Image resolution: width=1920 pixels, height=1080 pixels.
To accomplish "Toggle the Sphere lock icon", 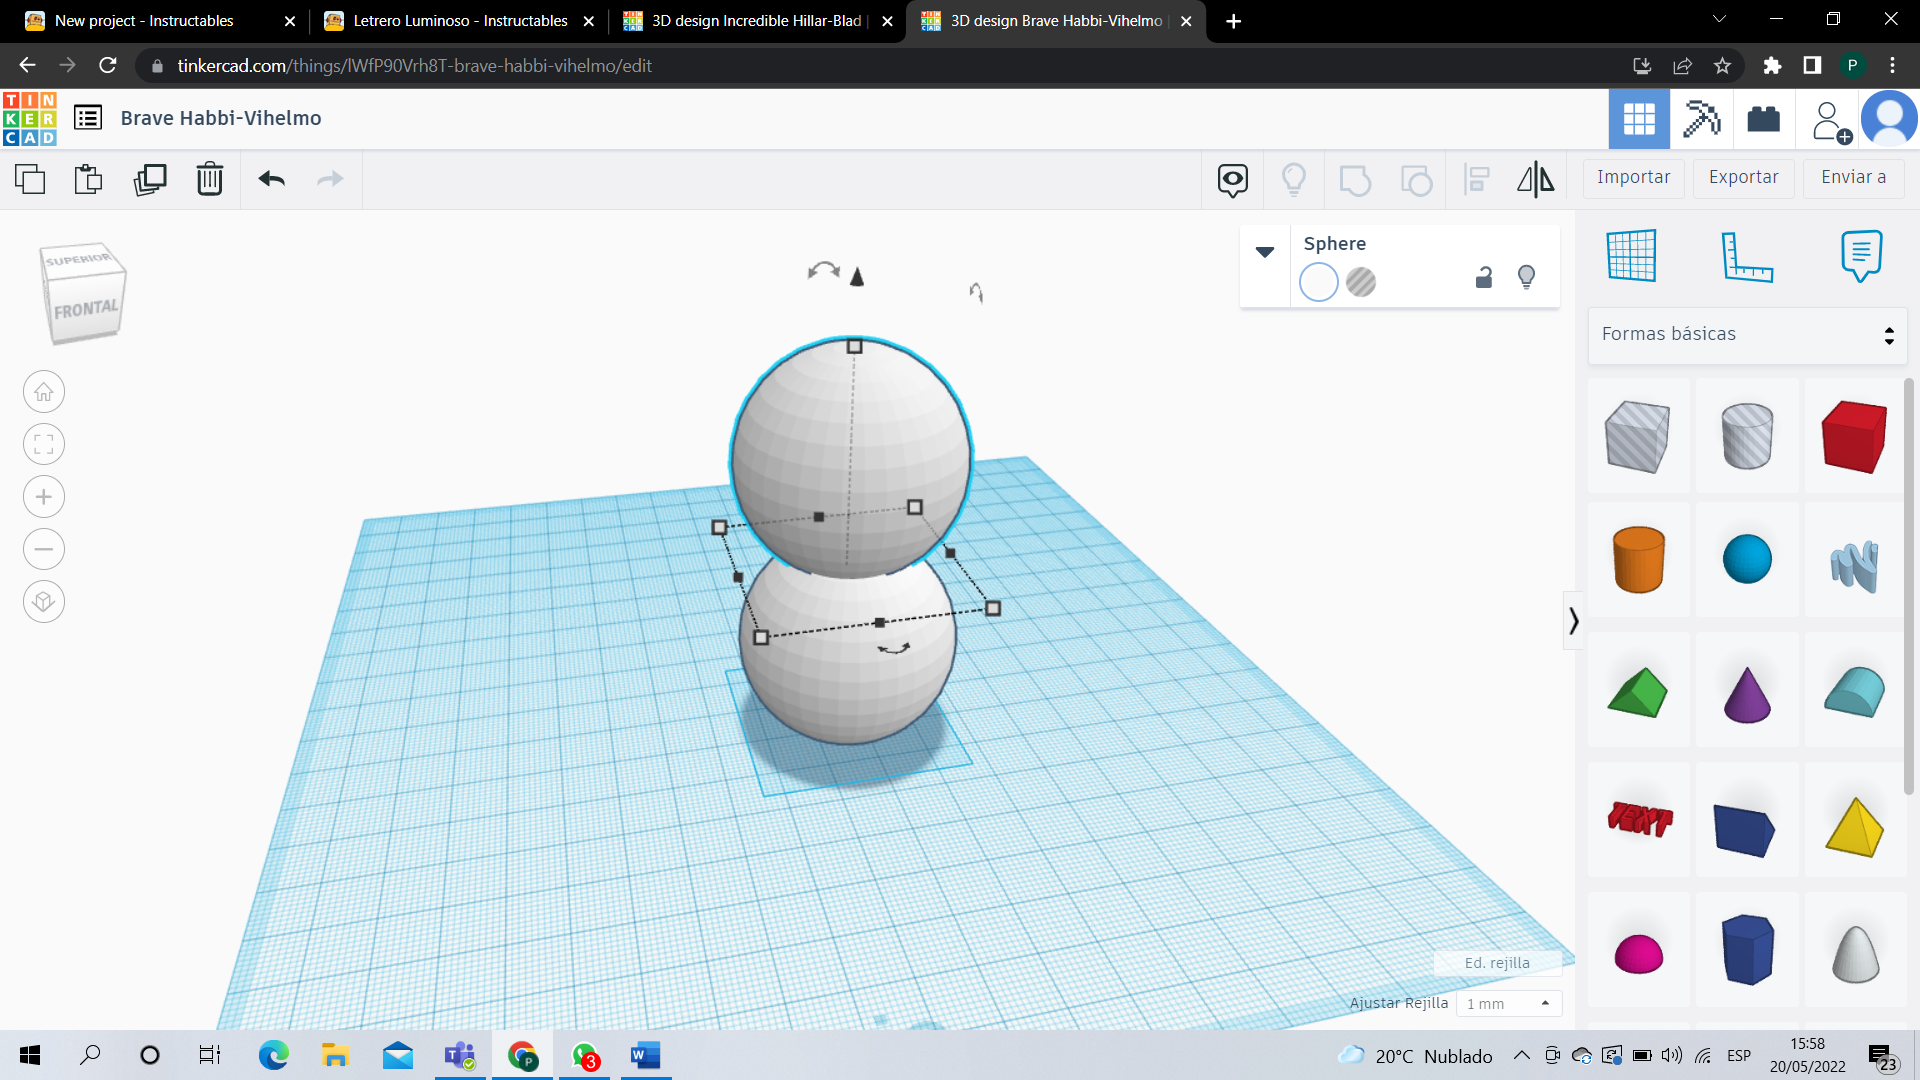I will coord(1484,278).
